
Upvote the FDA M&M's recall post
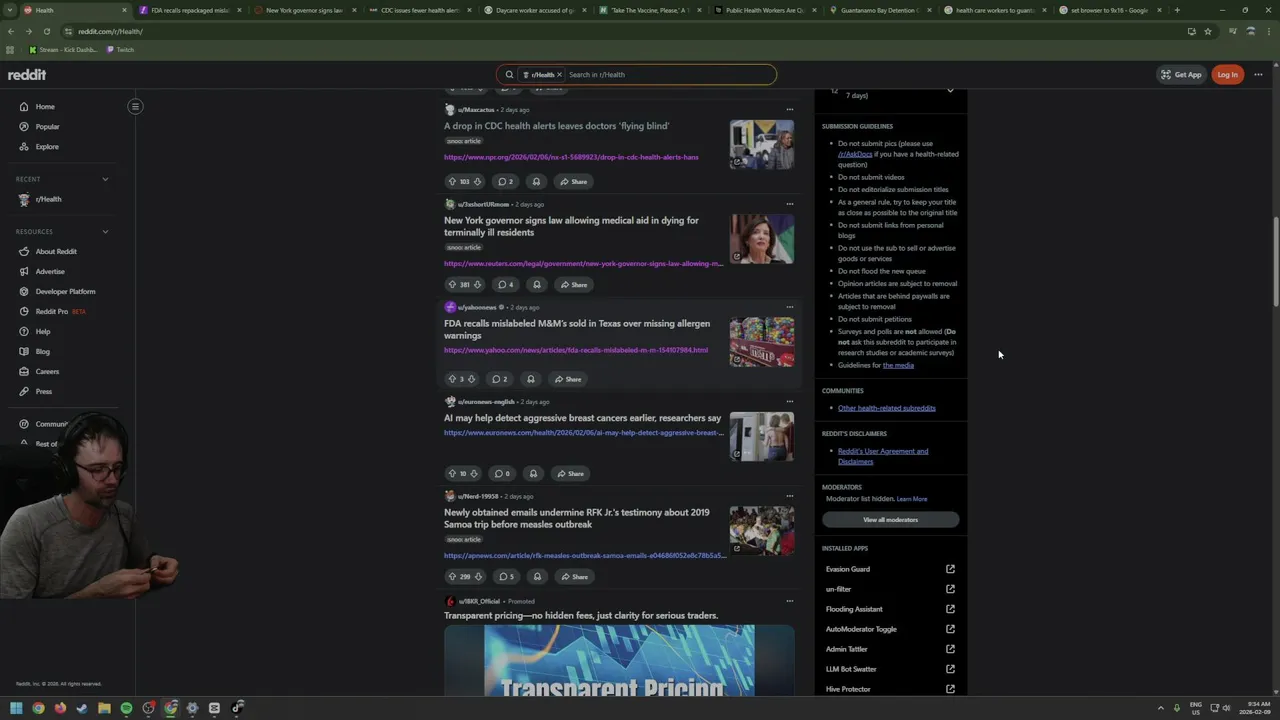pos(452,379)
